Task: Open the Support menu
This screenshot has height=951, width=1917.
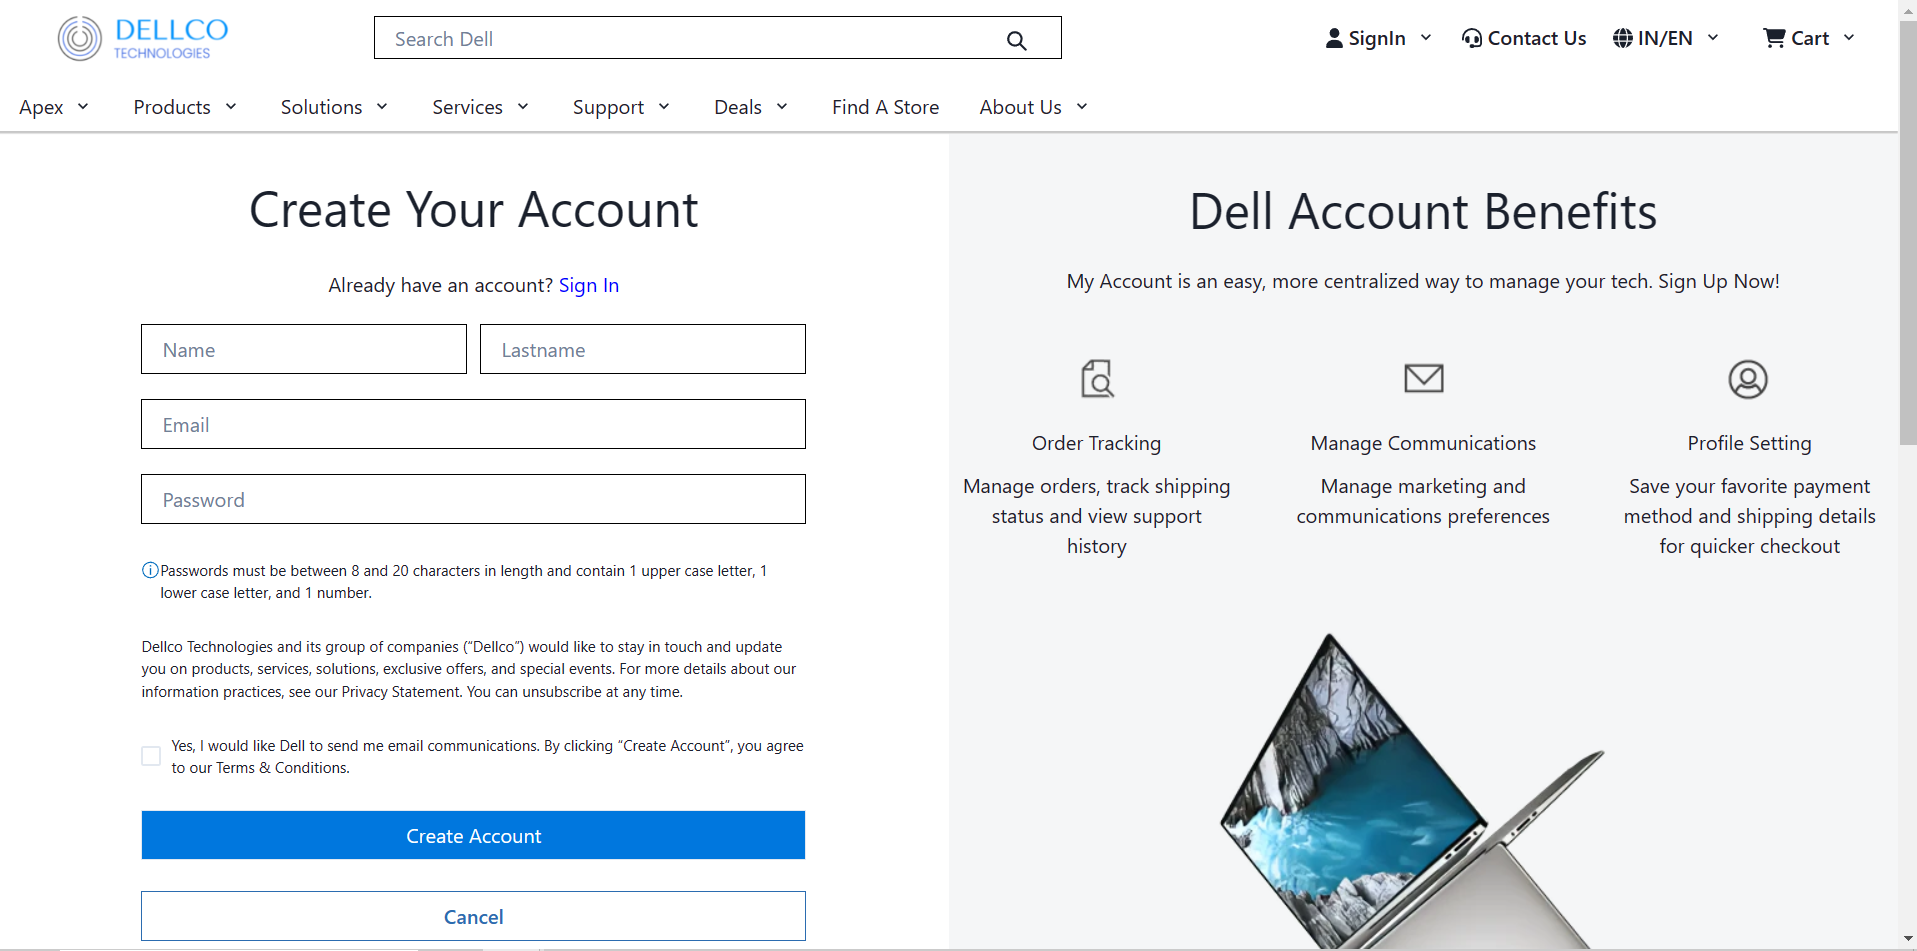Action: tap(608, 107)
